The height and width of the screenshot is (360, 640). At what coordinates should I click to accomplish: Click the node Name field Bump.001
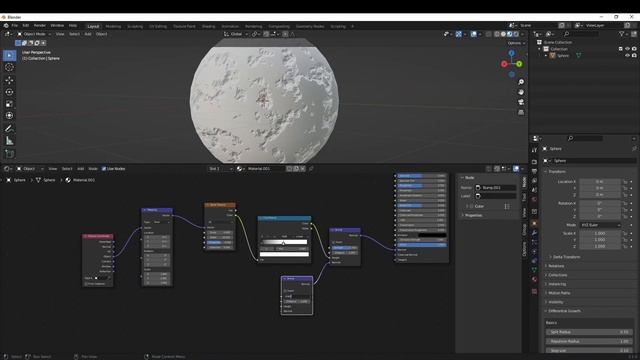click(x=496, y=188)
